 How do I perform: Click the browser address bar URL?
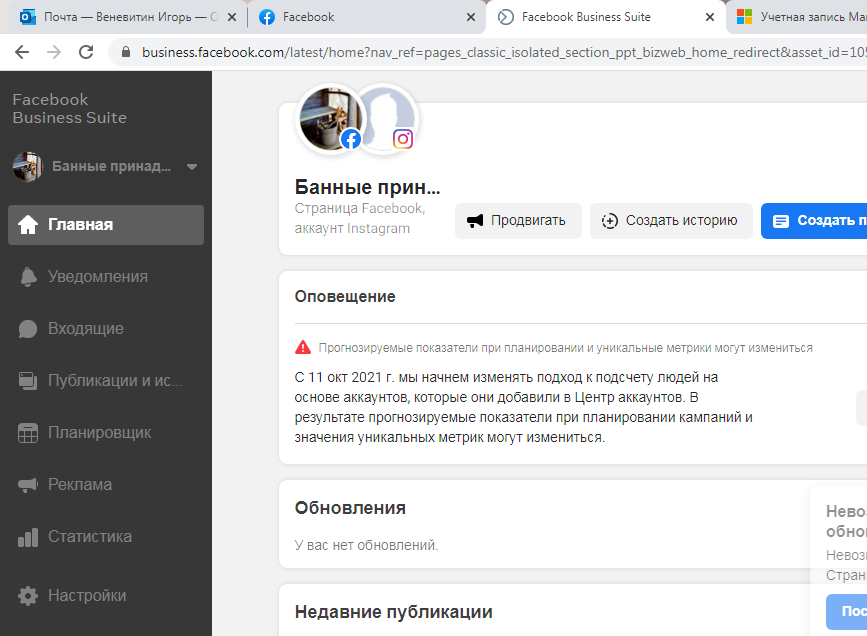(503, 52)
